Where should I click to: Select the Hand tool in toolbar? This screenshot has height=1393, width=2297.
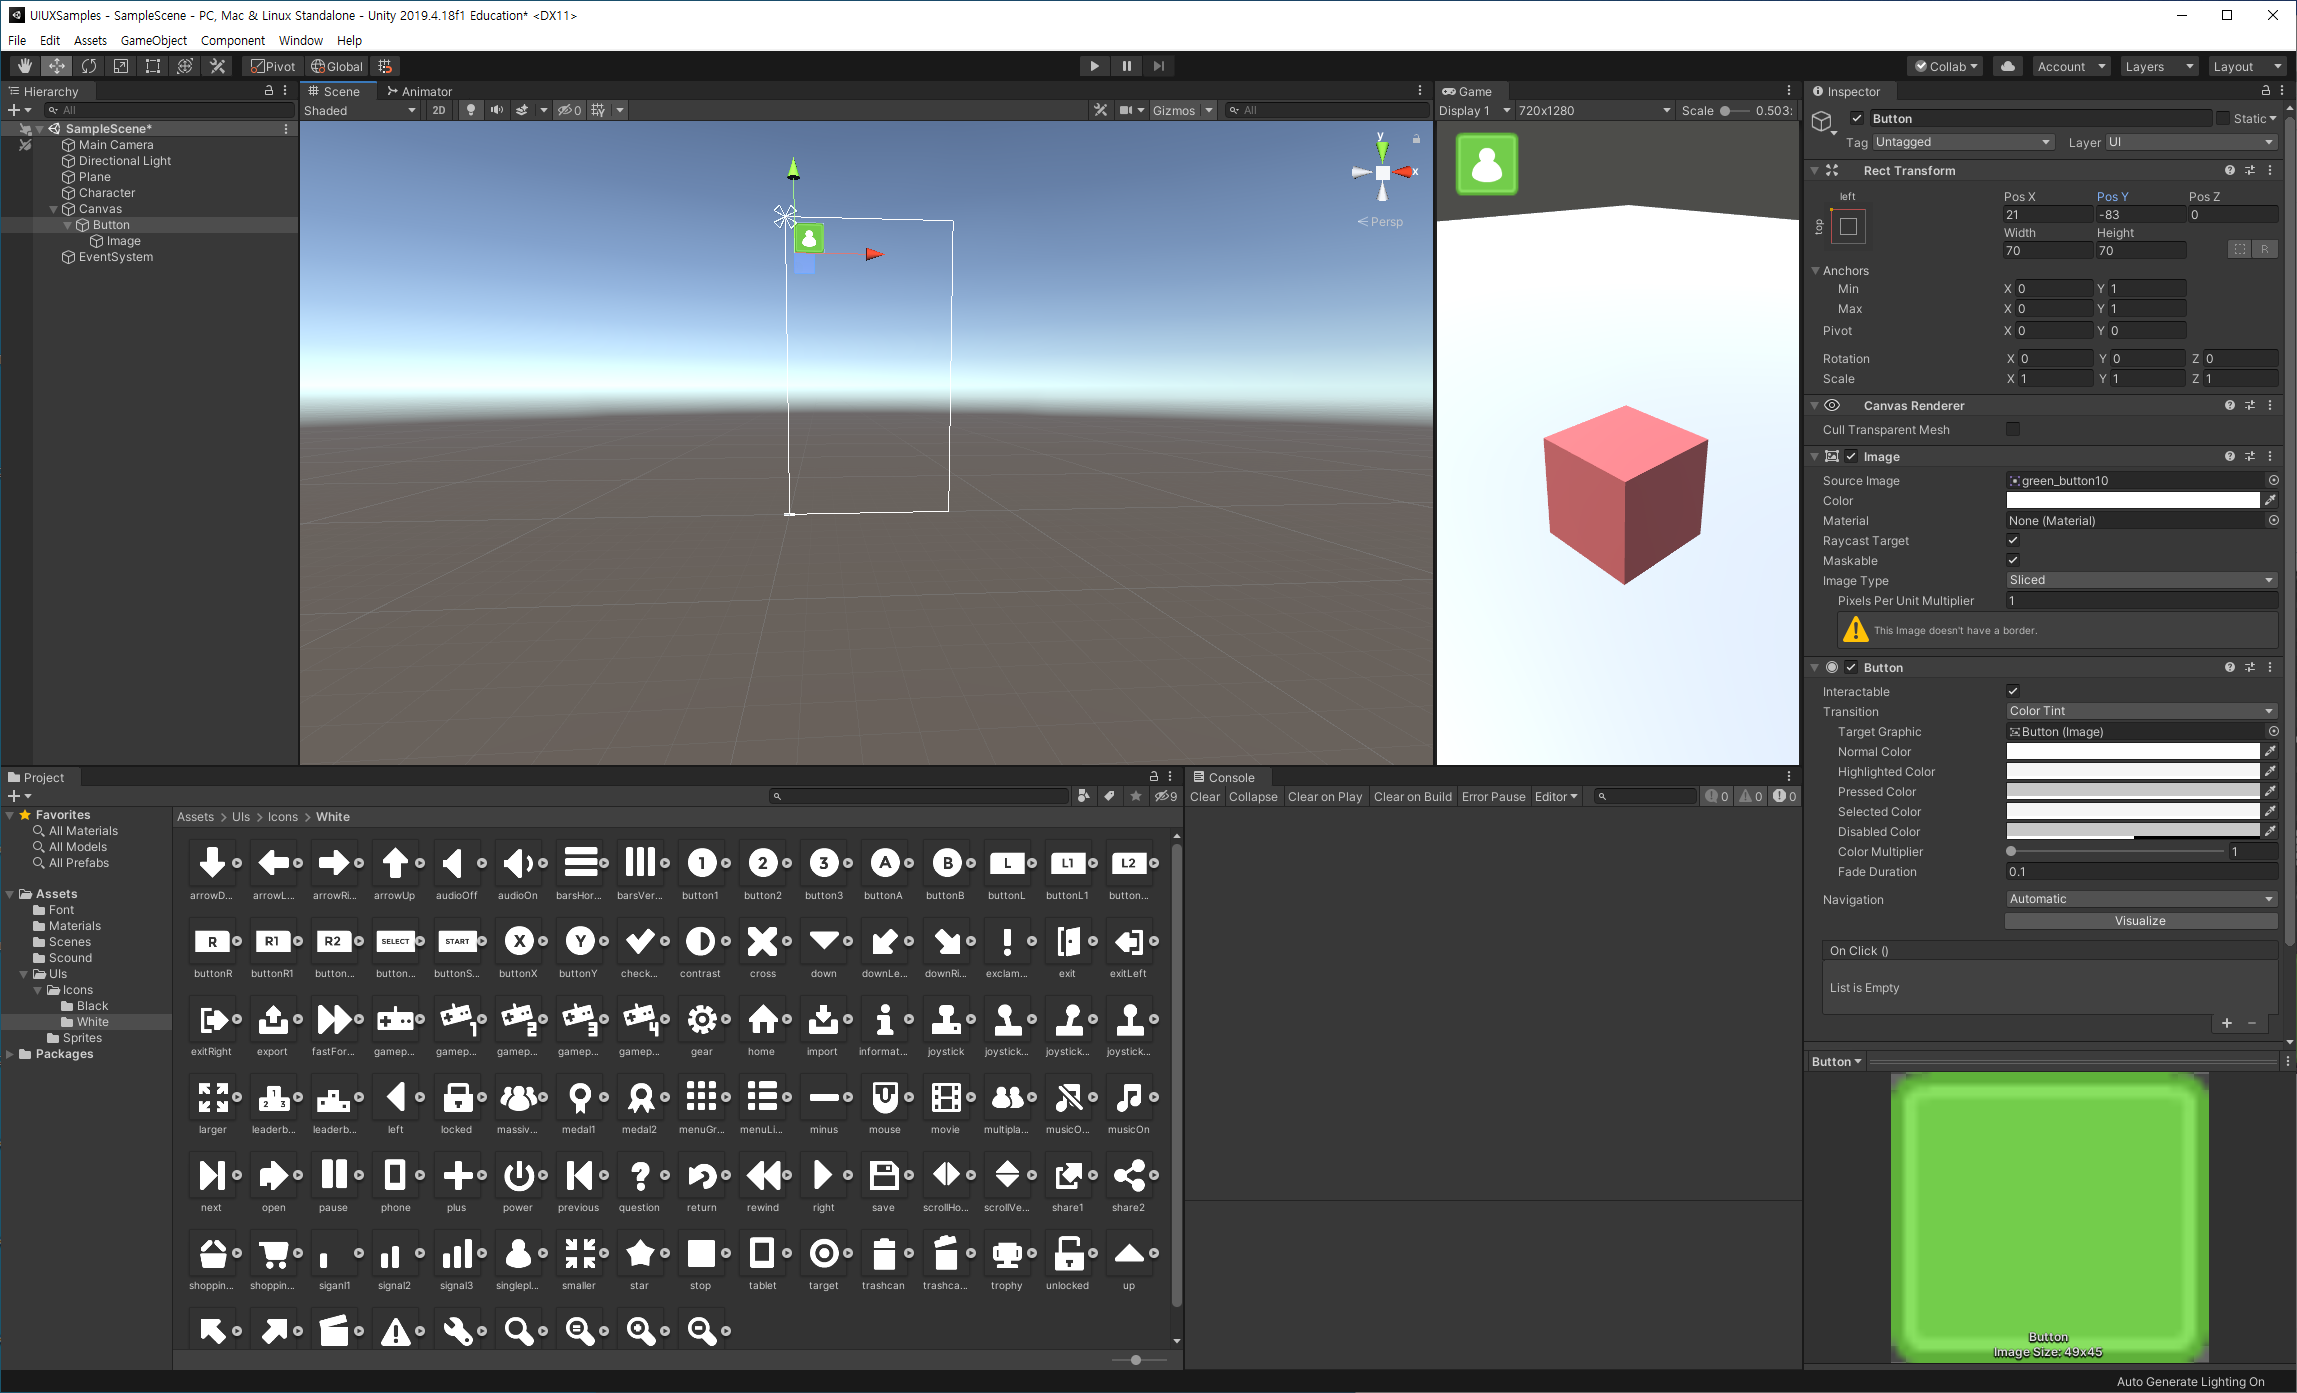(x=25, y=66)
